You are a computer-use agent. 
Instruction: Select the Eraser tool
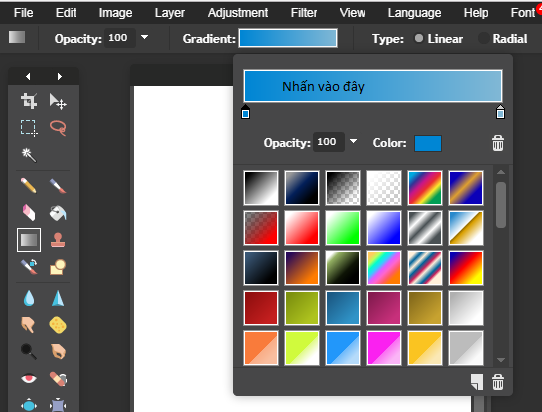click(29, 212)
